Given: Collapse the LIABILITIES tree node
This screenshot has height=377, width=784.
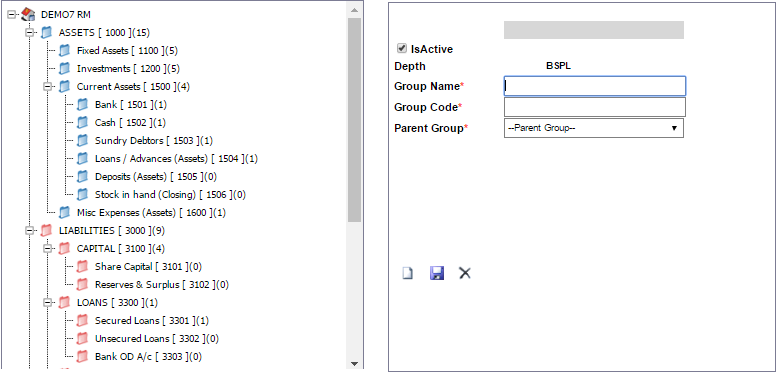Looking at the screenshot, I should click(30, 230).
